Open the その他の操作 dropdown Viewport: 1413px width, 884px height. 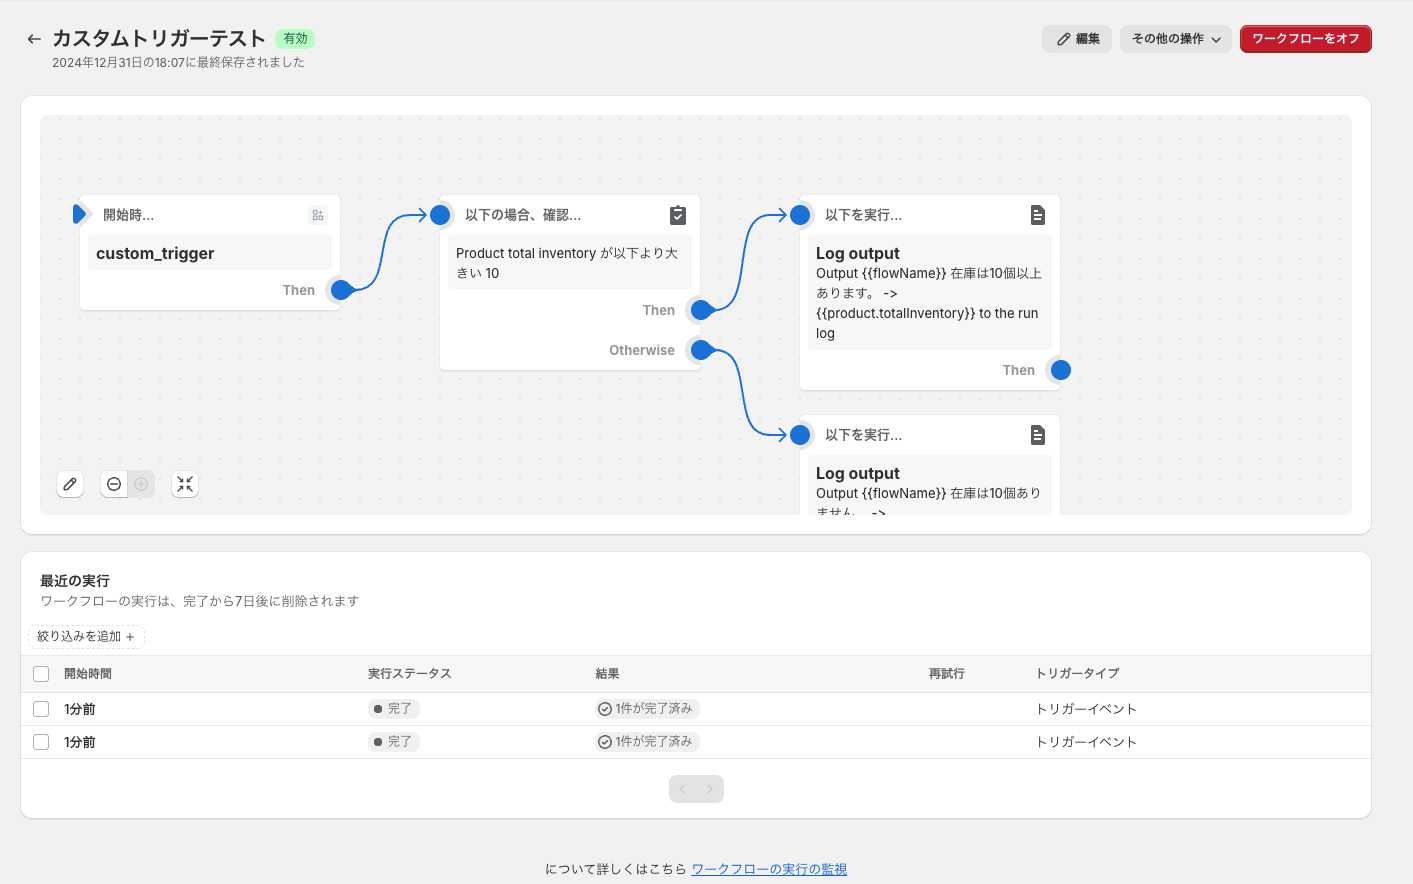(x=1176, y=39)
